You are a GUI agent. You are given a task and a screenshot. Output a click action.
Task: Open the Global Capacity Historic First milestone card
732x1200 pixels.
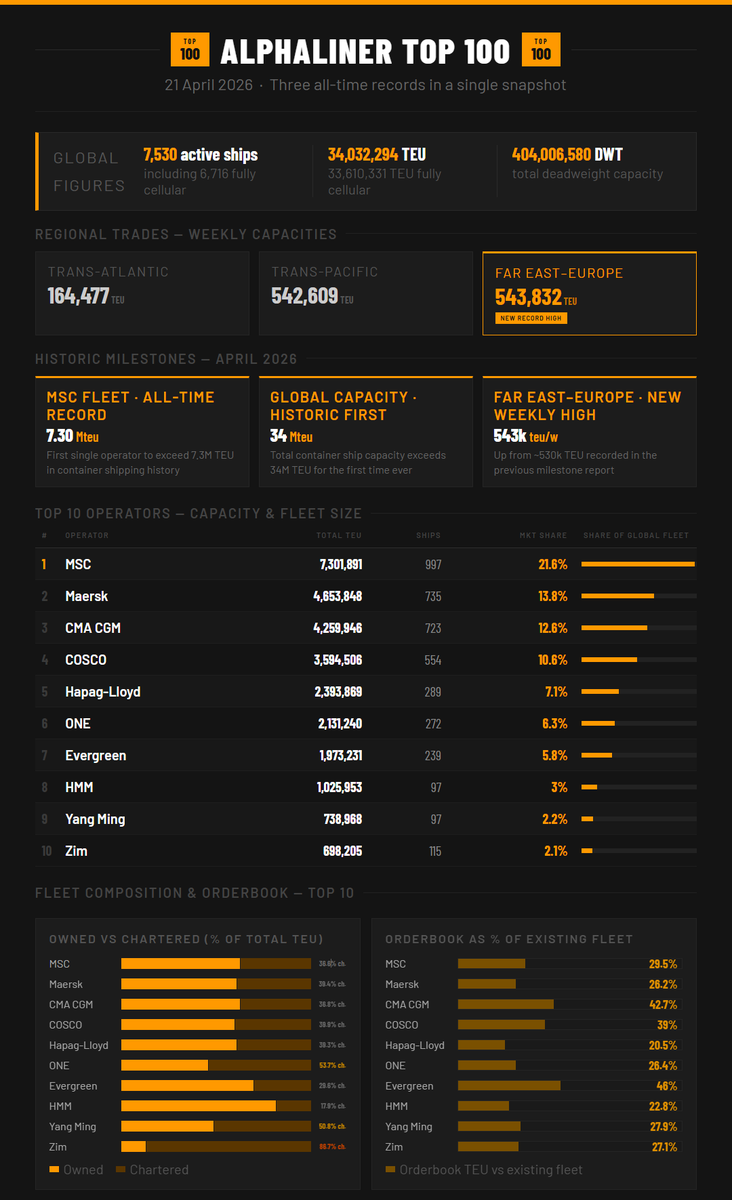point(366,432)
